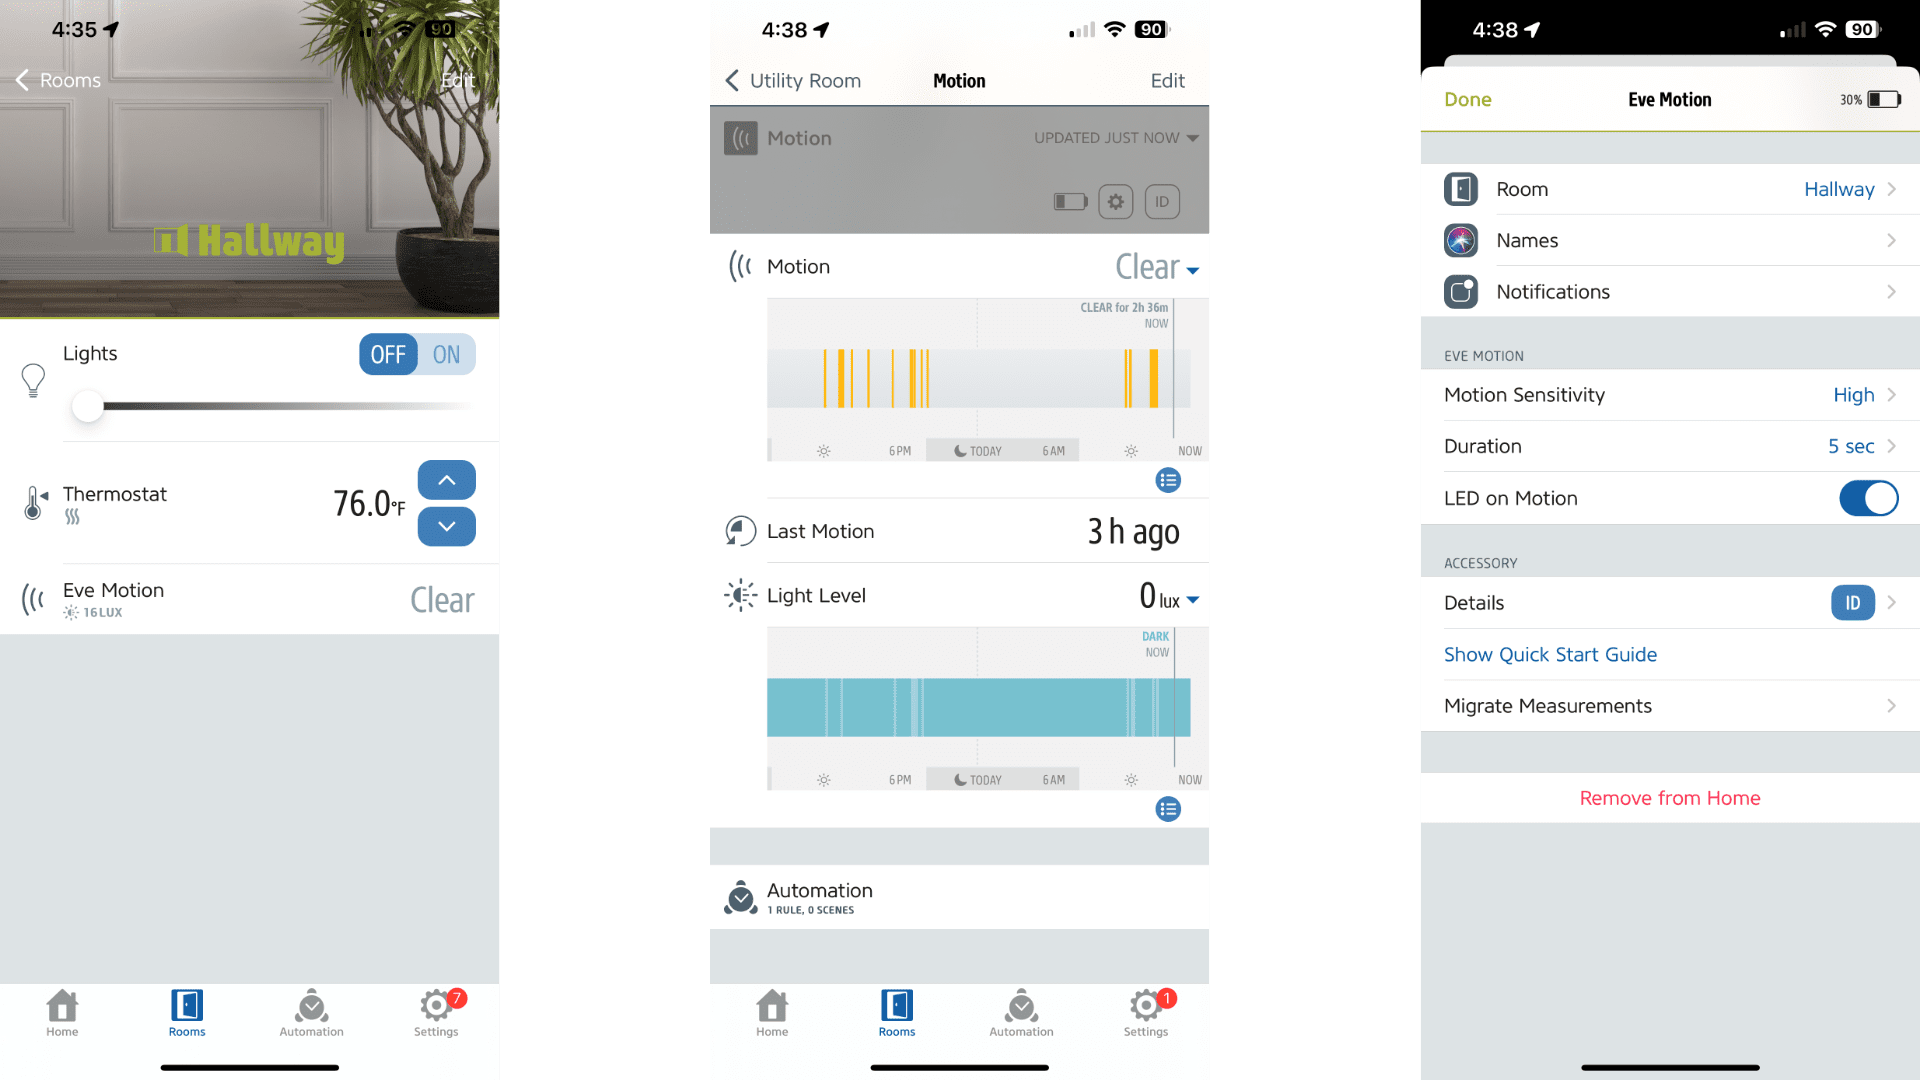Tap the Thermostat increase temperature arrow
The width and height of the screenshot is (1920, 1080).
click(446, 479)
